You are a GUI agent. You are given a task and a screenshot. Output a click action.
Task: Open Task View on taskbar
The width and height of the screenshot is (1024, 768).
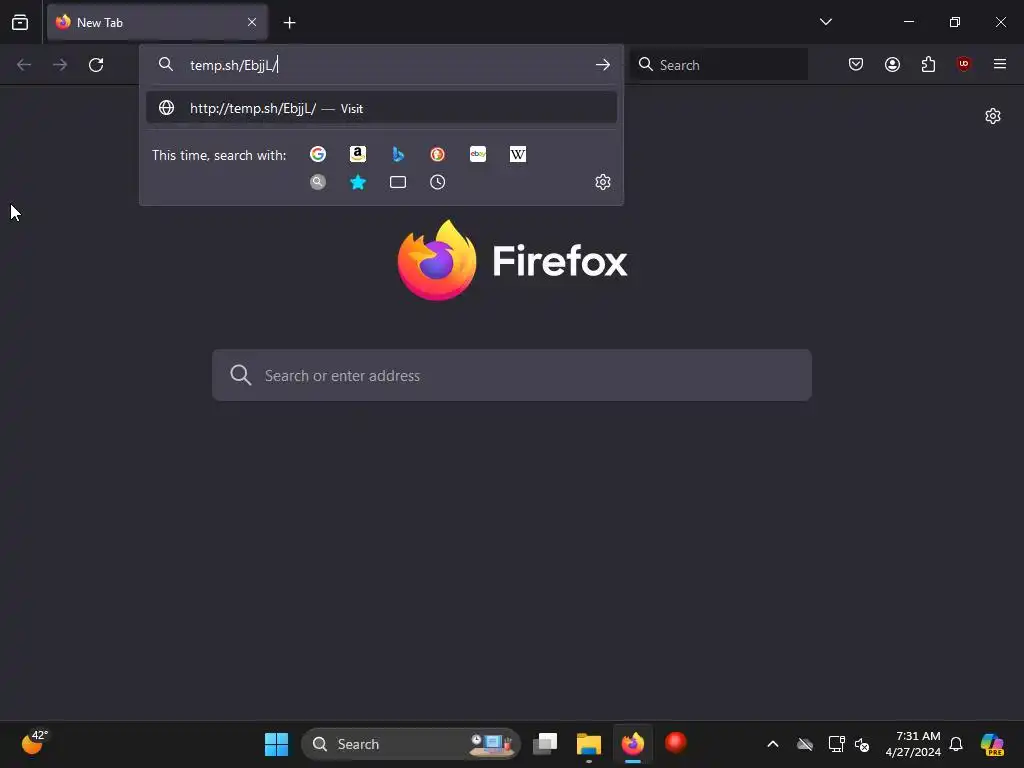pos(545,744)
